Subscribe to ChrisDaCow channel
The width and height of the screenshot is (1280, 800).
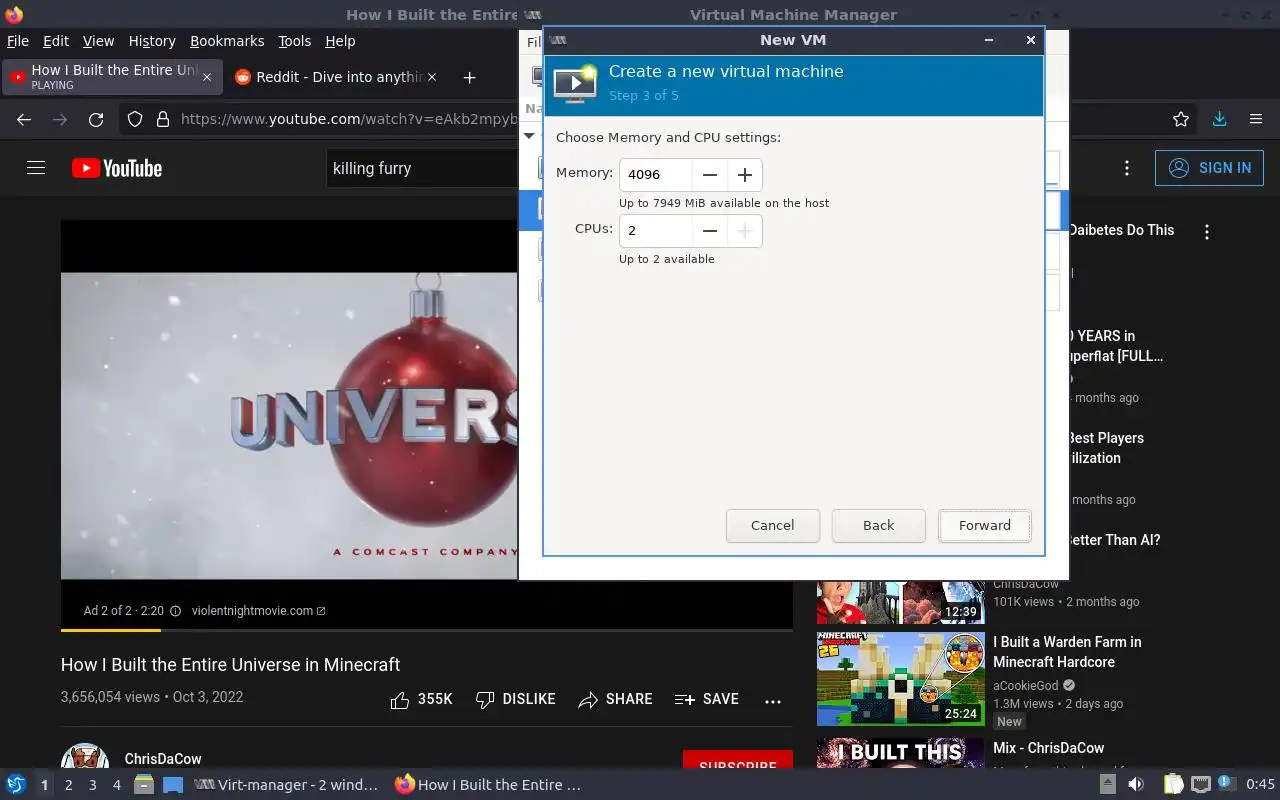click(738, 761)
